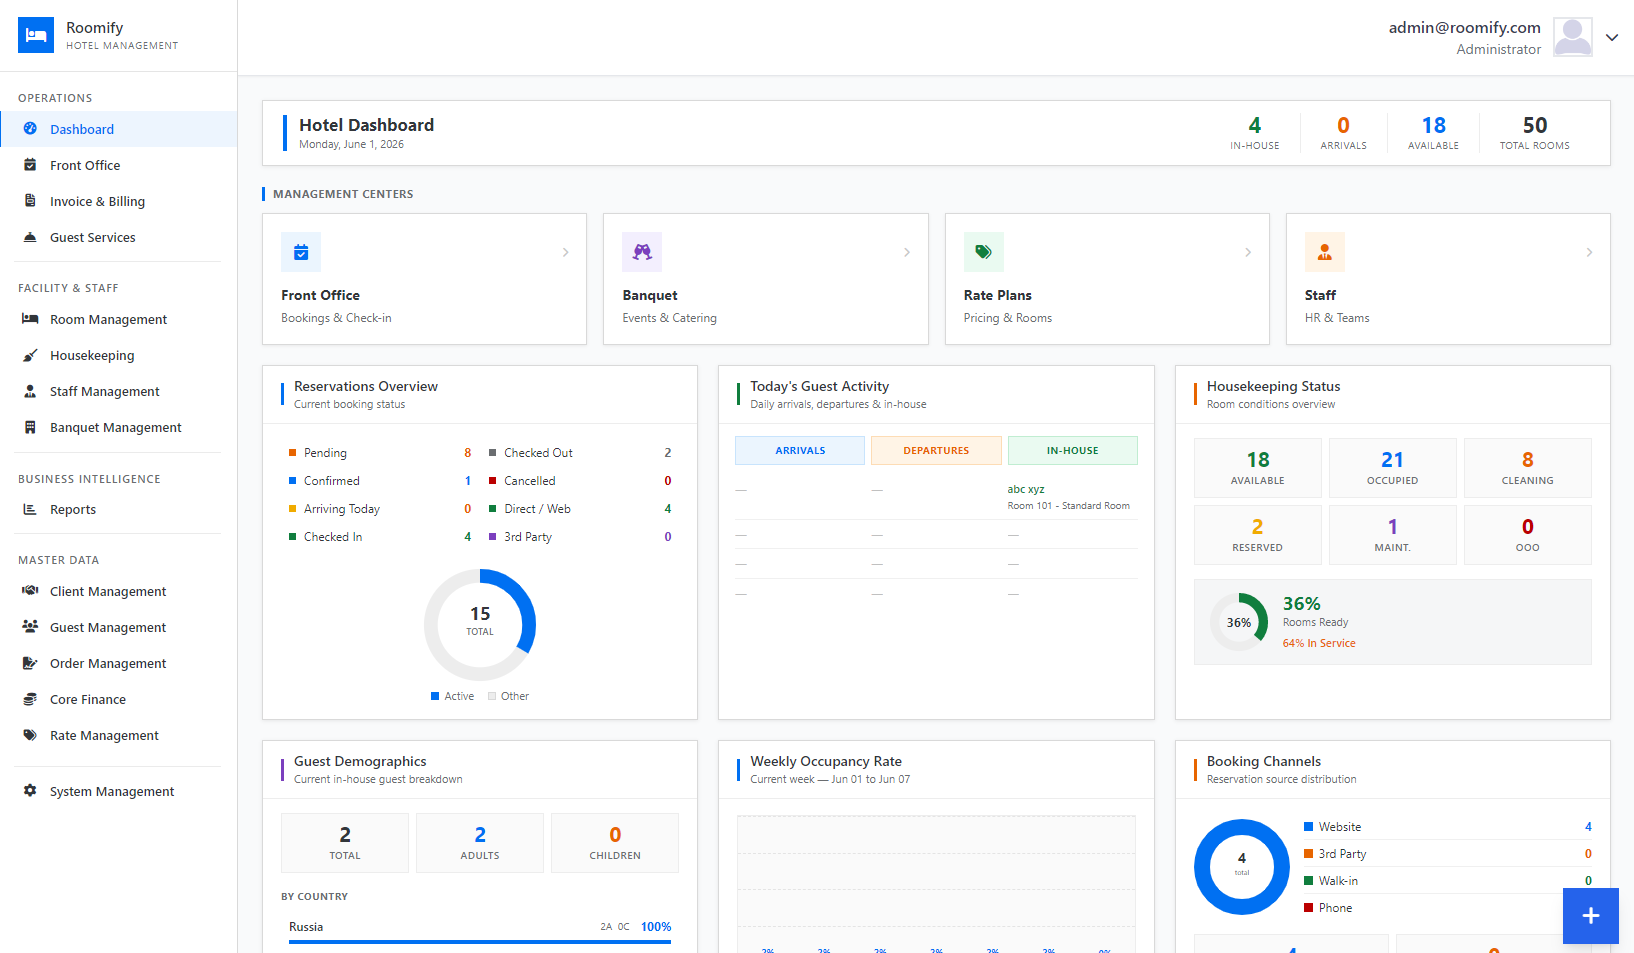Click the 4 In-House header stat
The image size is (1634, 953).
click(1255, 132)
